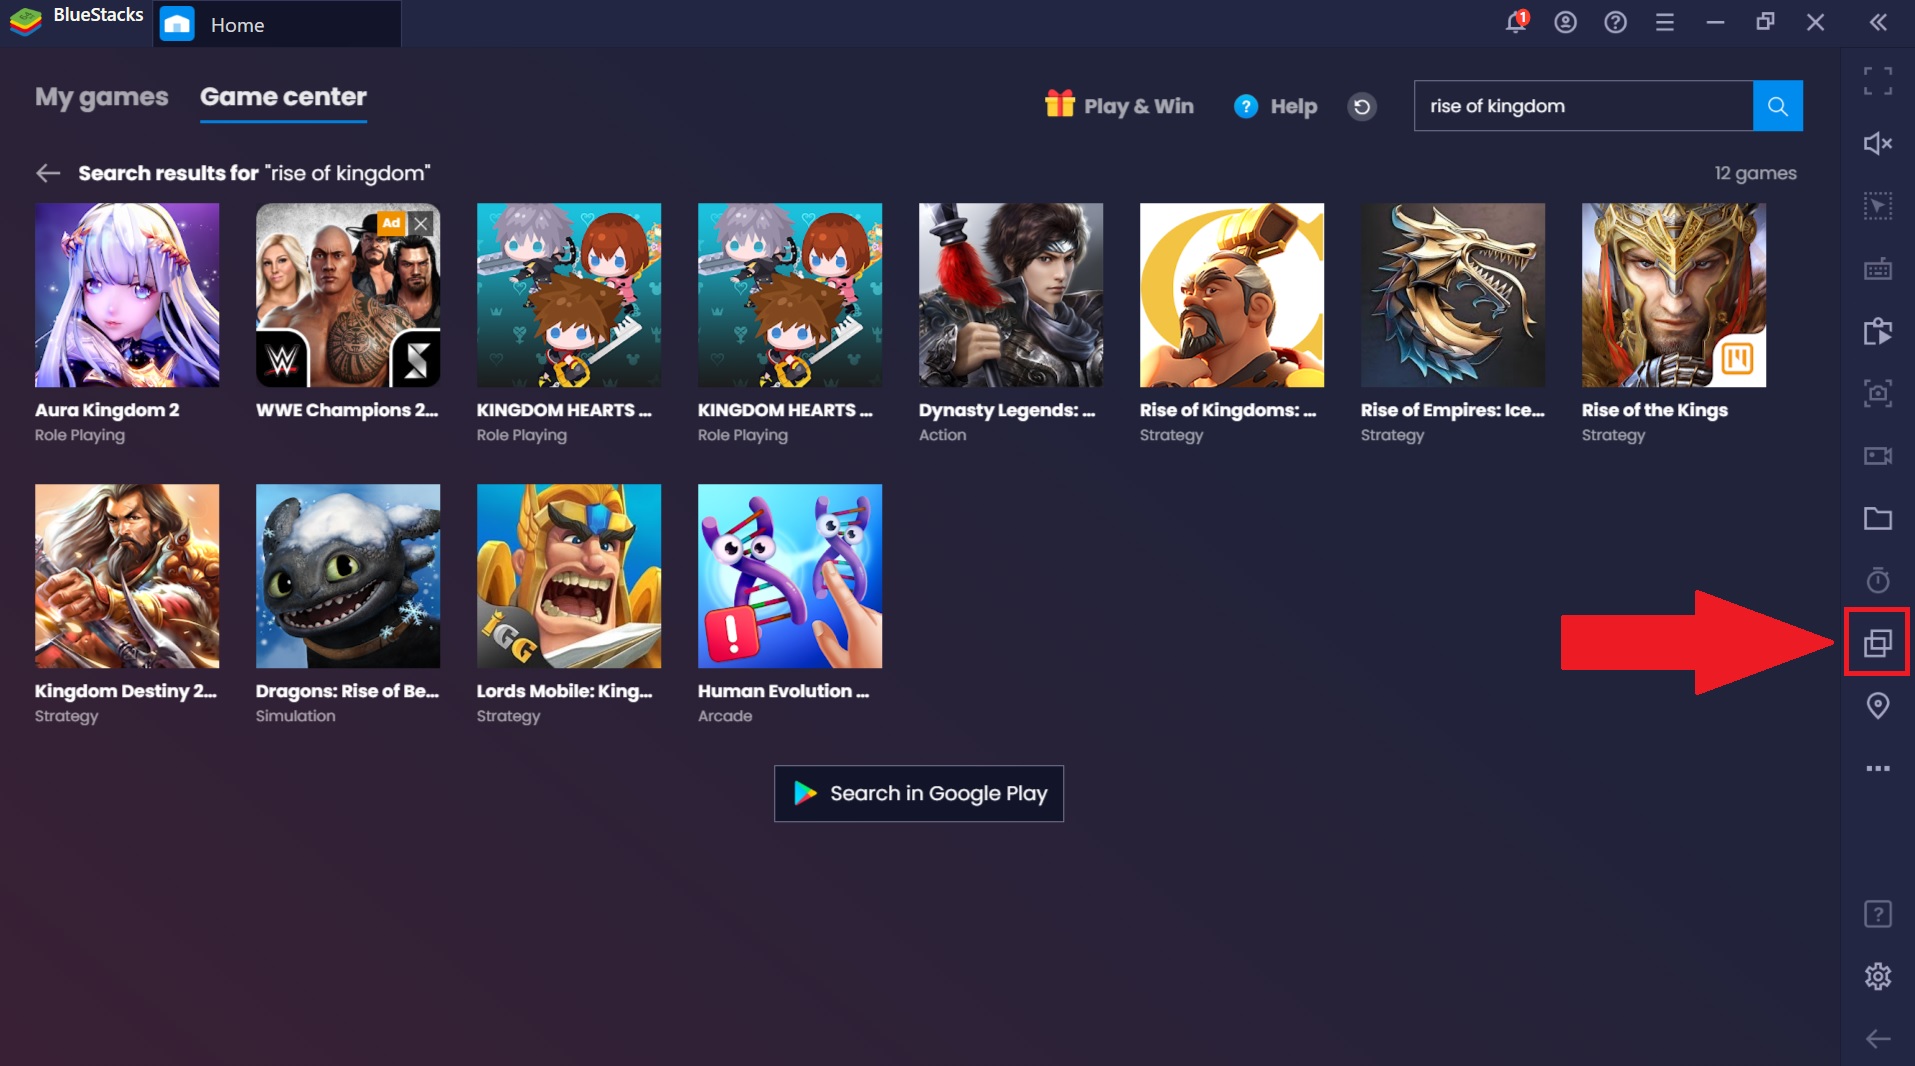Open settings with the gear icon
The height and width of the screenshot is (1066, 1915).
[1878, 976]
